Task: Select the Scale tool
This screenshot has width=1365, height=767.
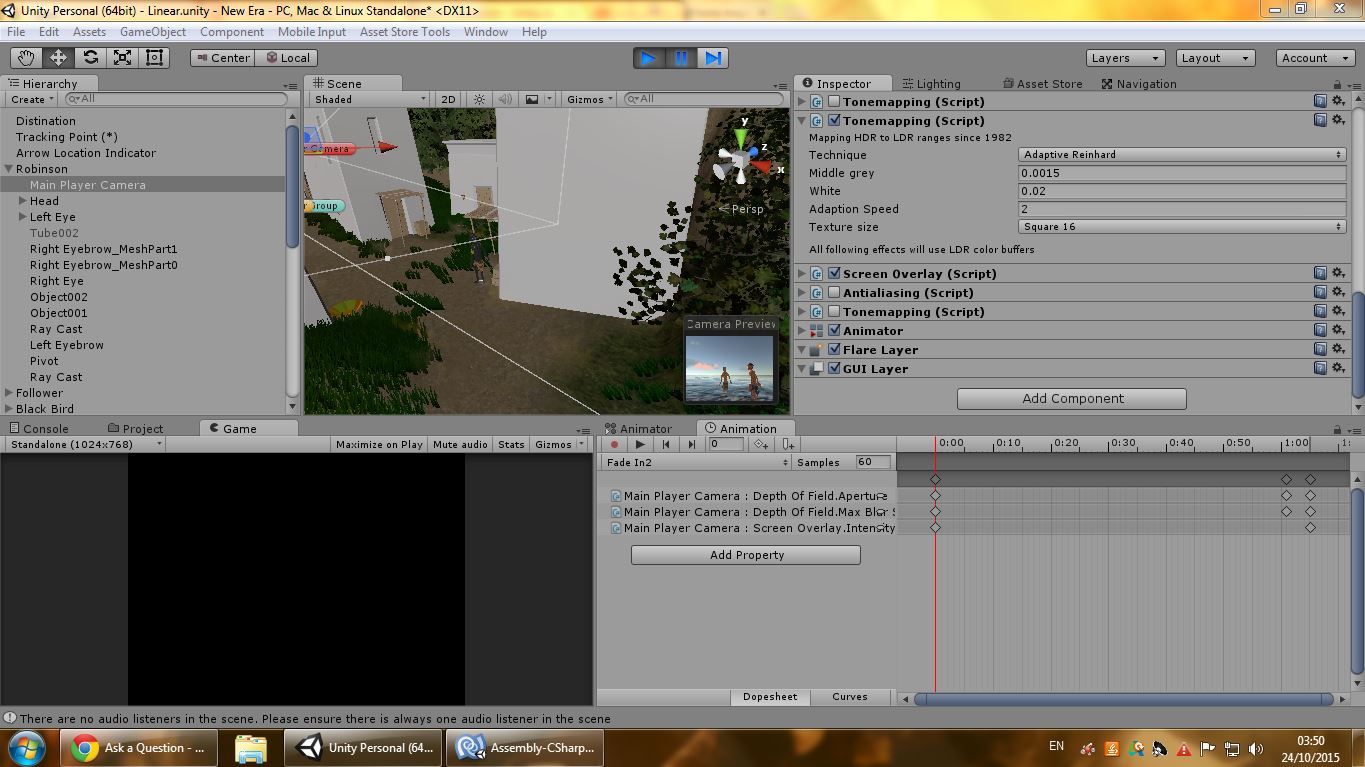Action: [122, 58]
